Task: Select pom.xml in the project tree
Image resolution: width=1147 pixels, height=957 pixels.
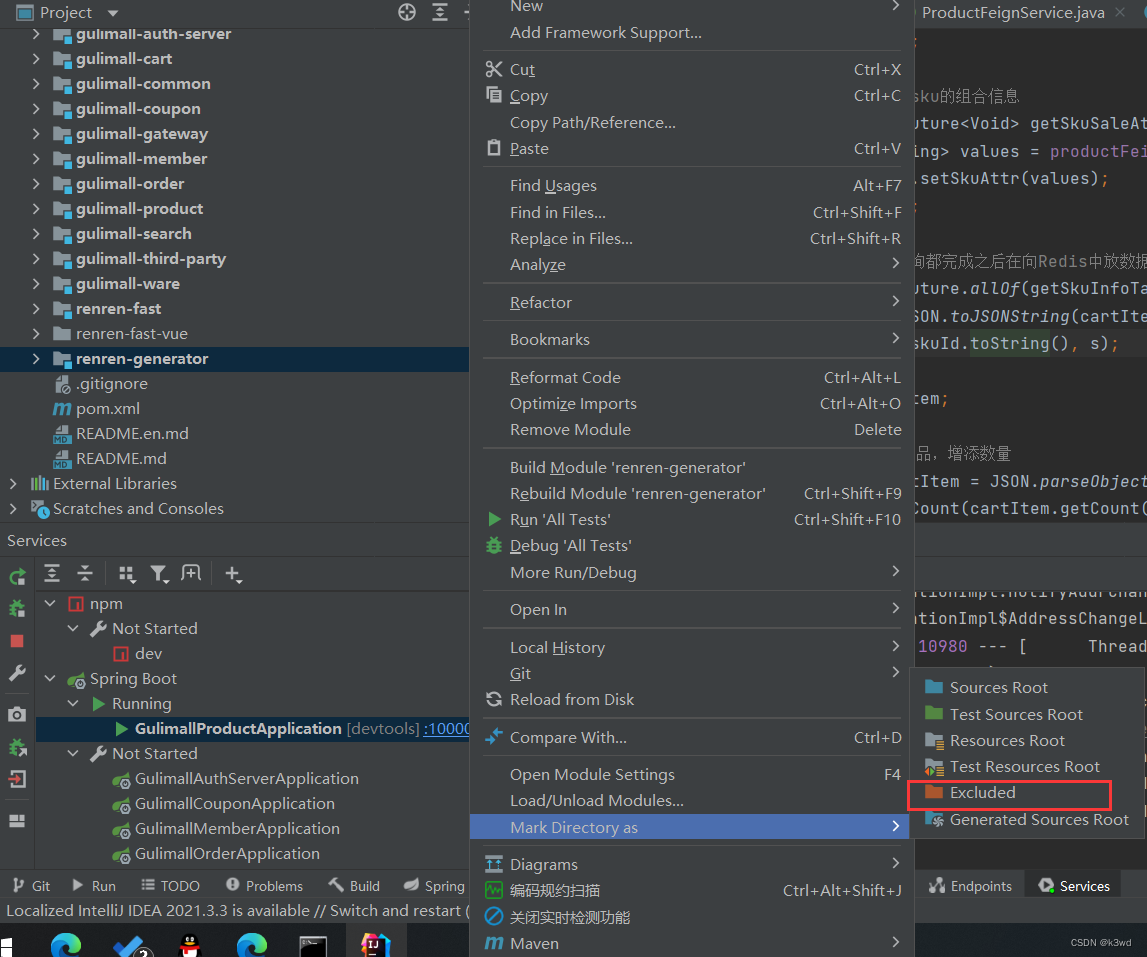Action: click(108, 408)
